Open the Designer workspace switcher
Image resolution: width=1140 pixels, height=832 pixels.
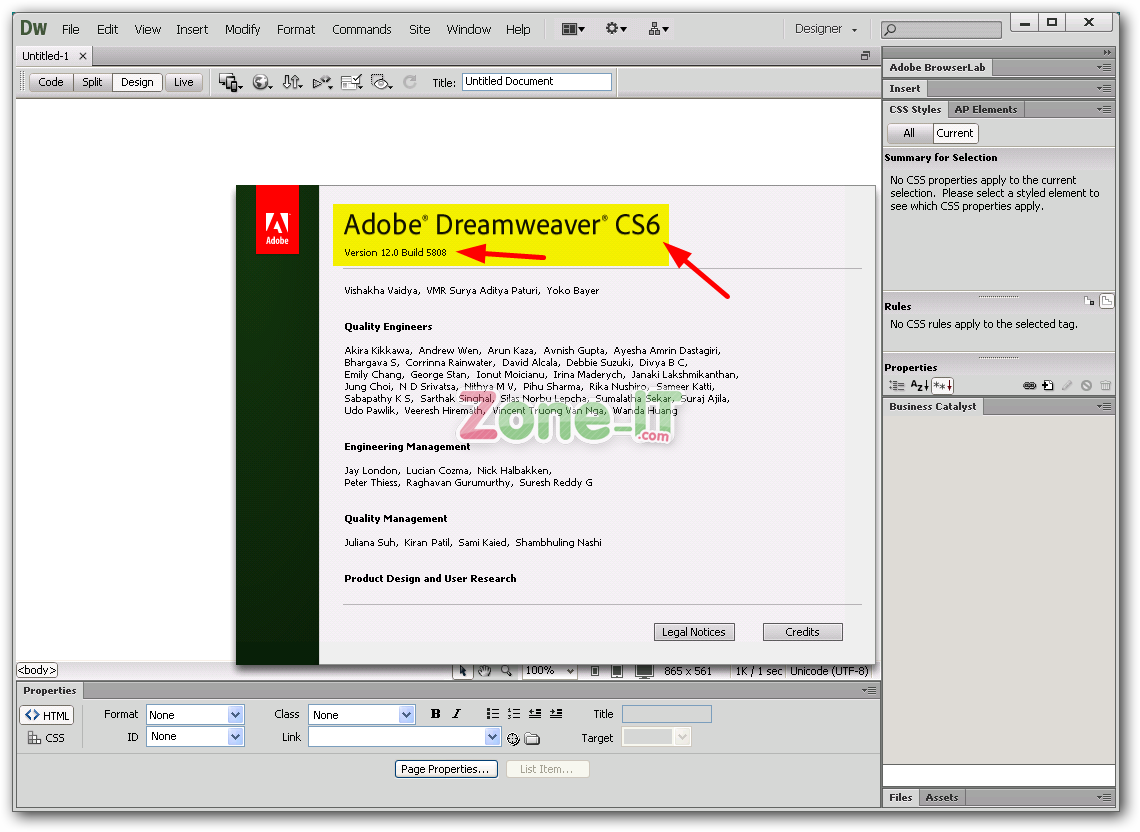(825, 29)
